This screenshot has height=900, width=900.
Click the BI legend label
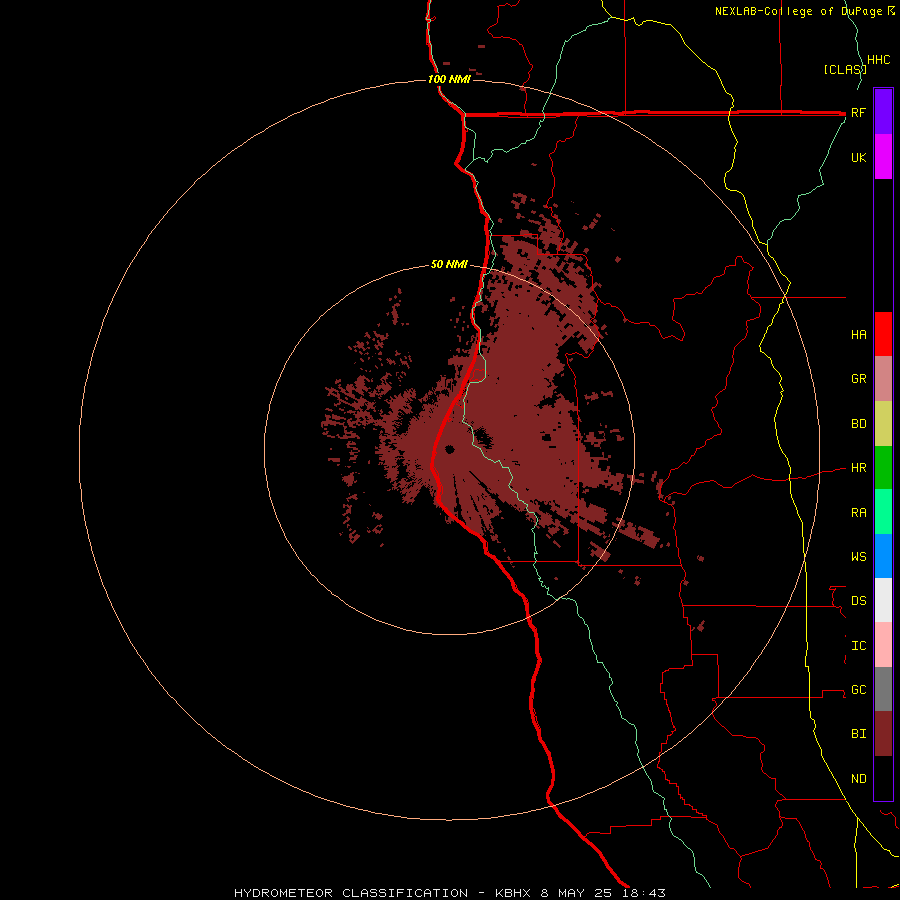pyautogui.click(x=858, y=734)
